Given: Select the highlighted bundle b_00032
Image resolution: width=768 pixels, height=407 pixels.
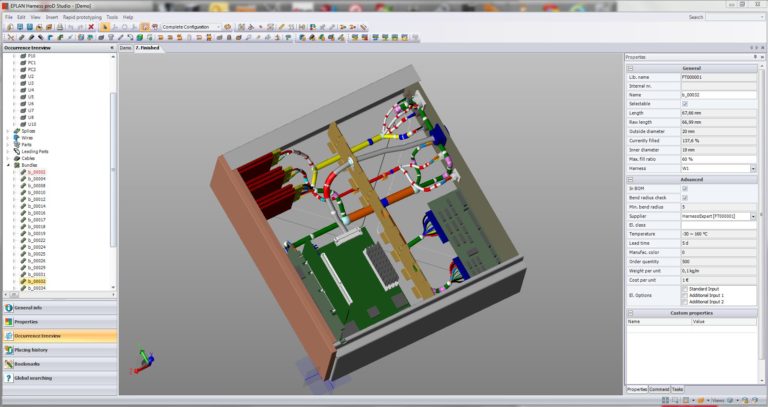Looking at the screenshot, I should click(37, 282).
